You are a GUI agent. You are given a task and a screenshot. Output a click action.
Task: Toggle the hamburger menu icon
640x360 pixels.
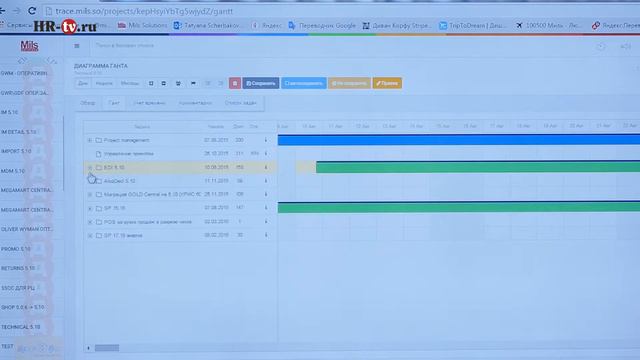(x=77, y=46)
